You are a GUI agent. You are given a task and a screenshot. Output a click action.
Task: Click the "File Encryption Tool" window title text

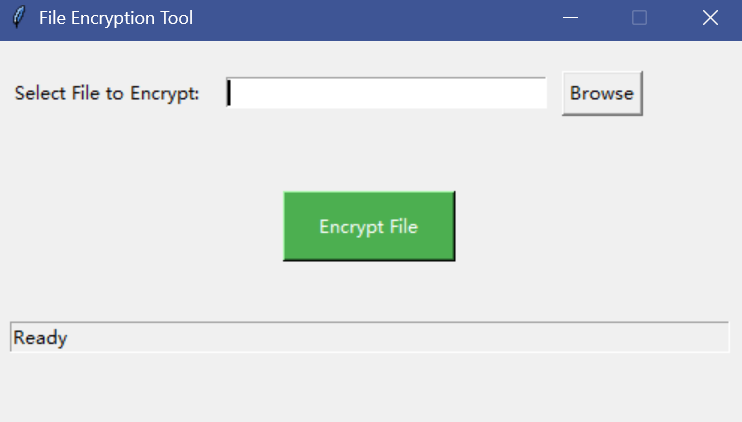[x=116, y=18]
